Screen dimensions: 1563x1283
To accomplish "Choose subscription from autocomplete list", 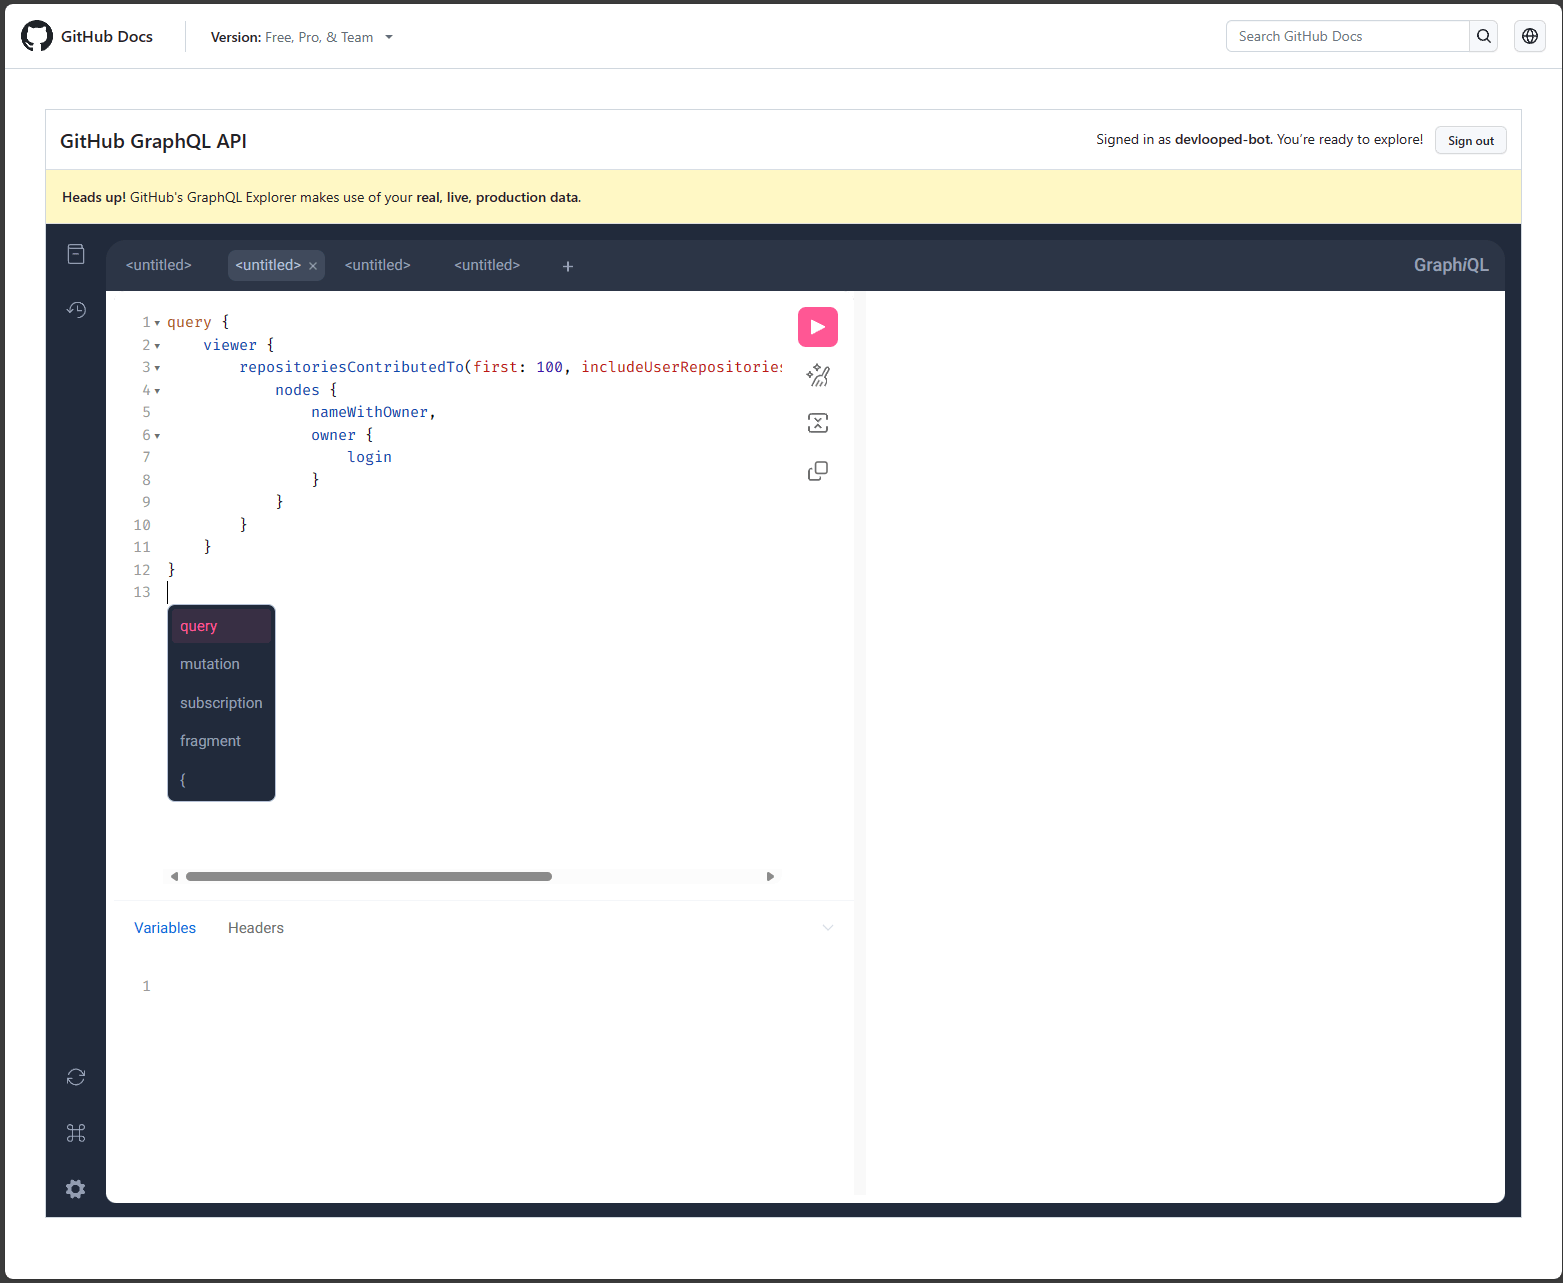I will pos(221,703).
